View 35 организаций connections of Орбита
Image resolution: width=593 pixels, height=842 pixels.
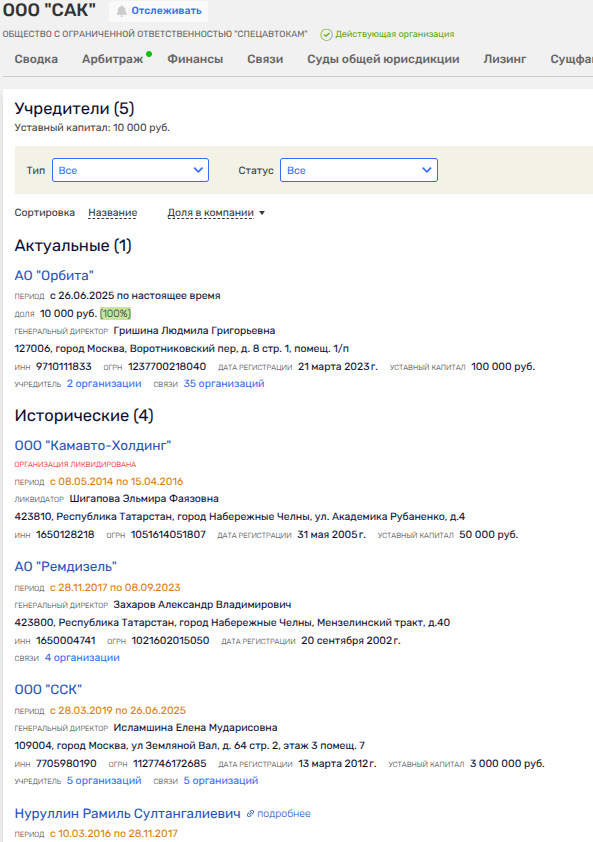(224, 383)
